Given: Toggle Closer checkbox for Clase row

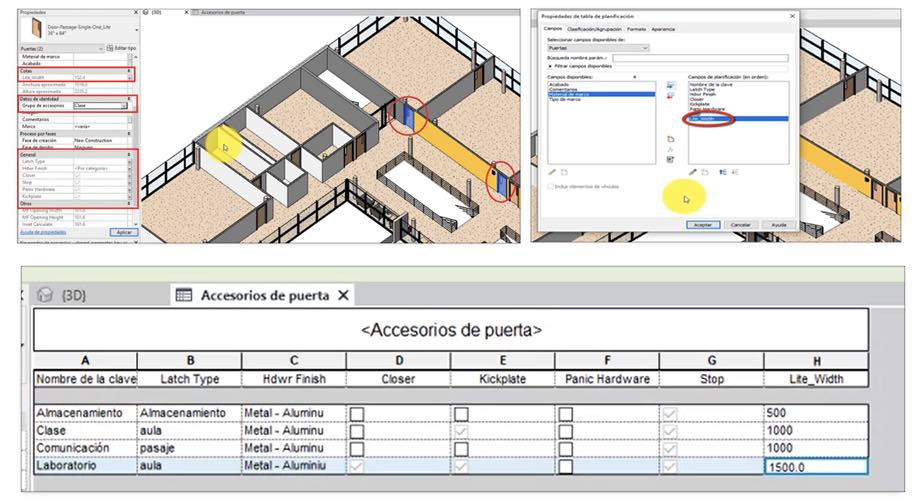Looking at the screenshot, I should tap(357, 432).
